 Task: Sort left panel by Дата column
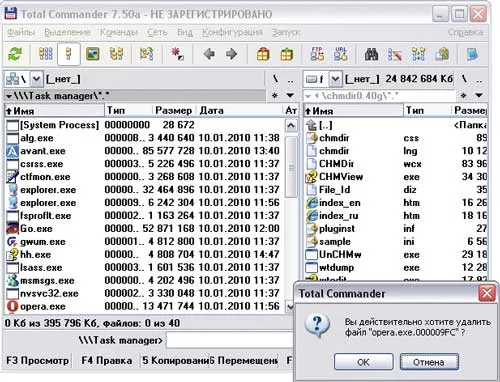tap(239, 110)
